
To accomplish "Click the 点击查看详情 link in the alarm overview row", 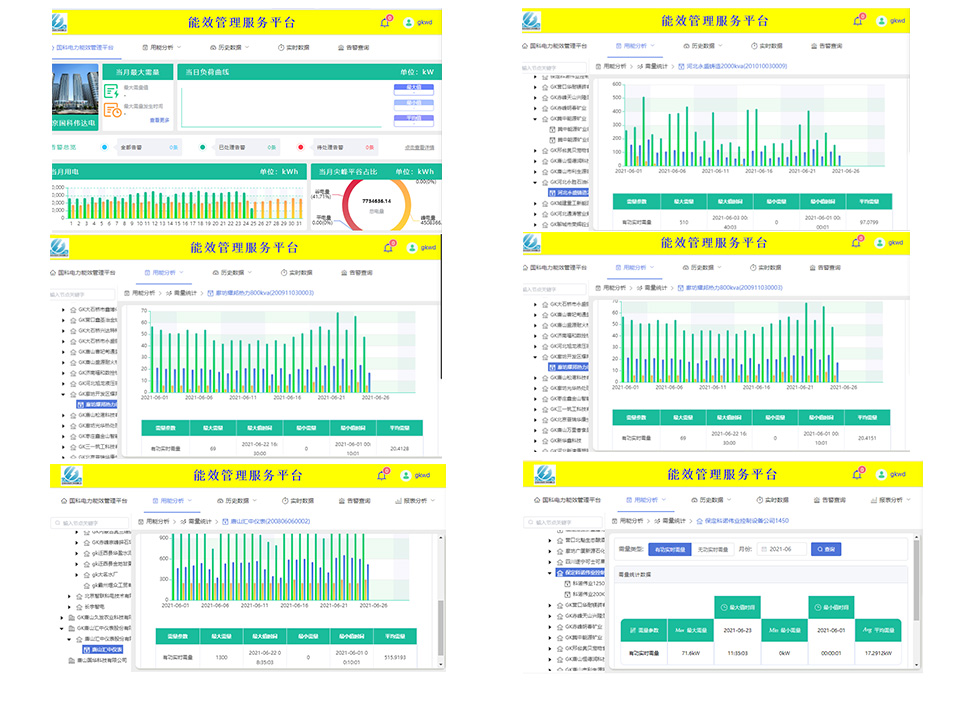I will click(419, 147).
